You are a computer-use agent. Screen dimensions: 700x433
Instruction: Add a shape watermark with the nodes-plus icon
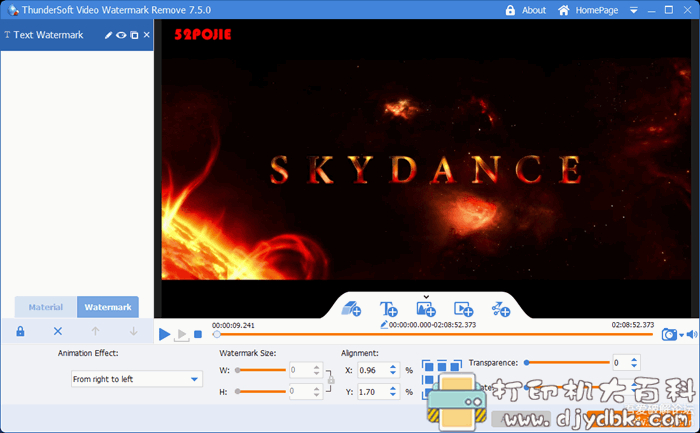pyautogui.click(x=500, y=308)
